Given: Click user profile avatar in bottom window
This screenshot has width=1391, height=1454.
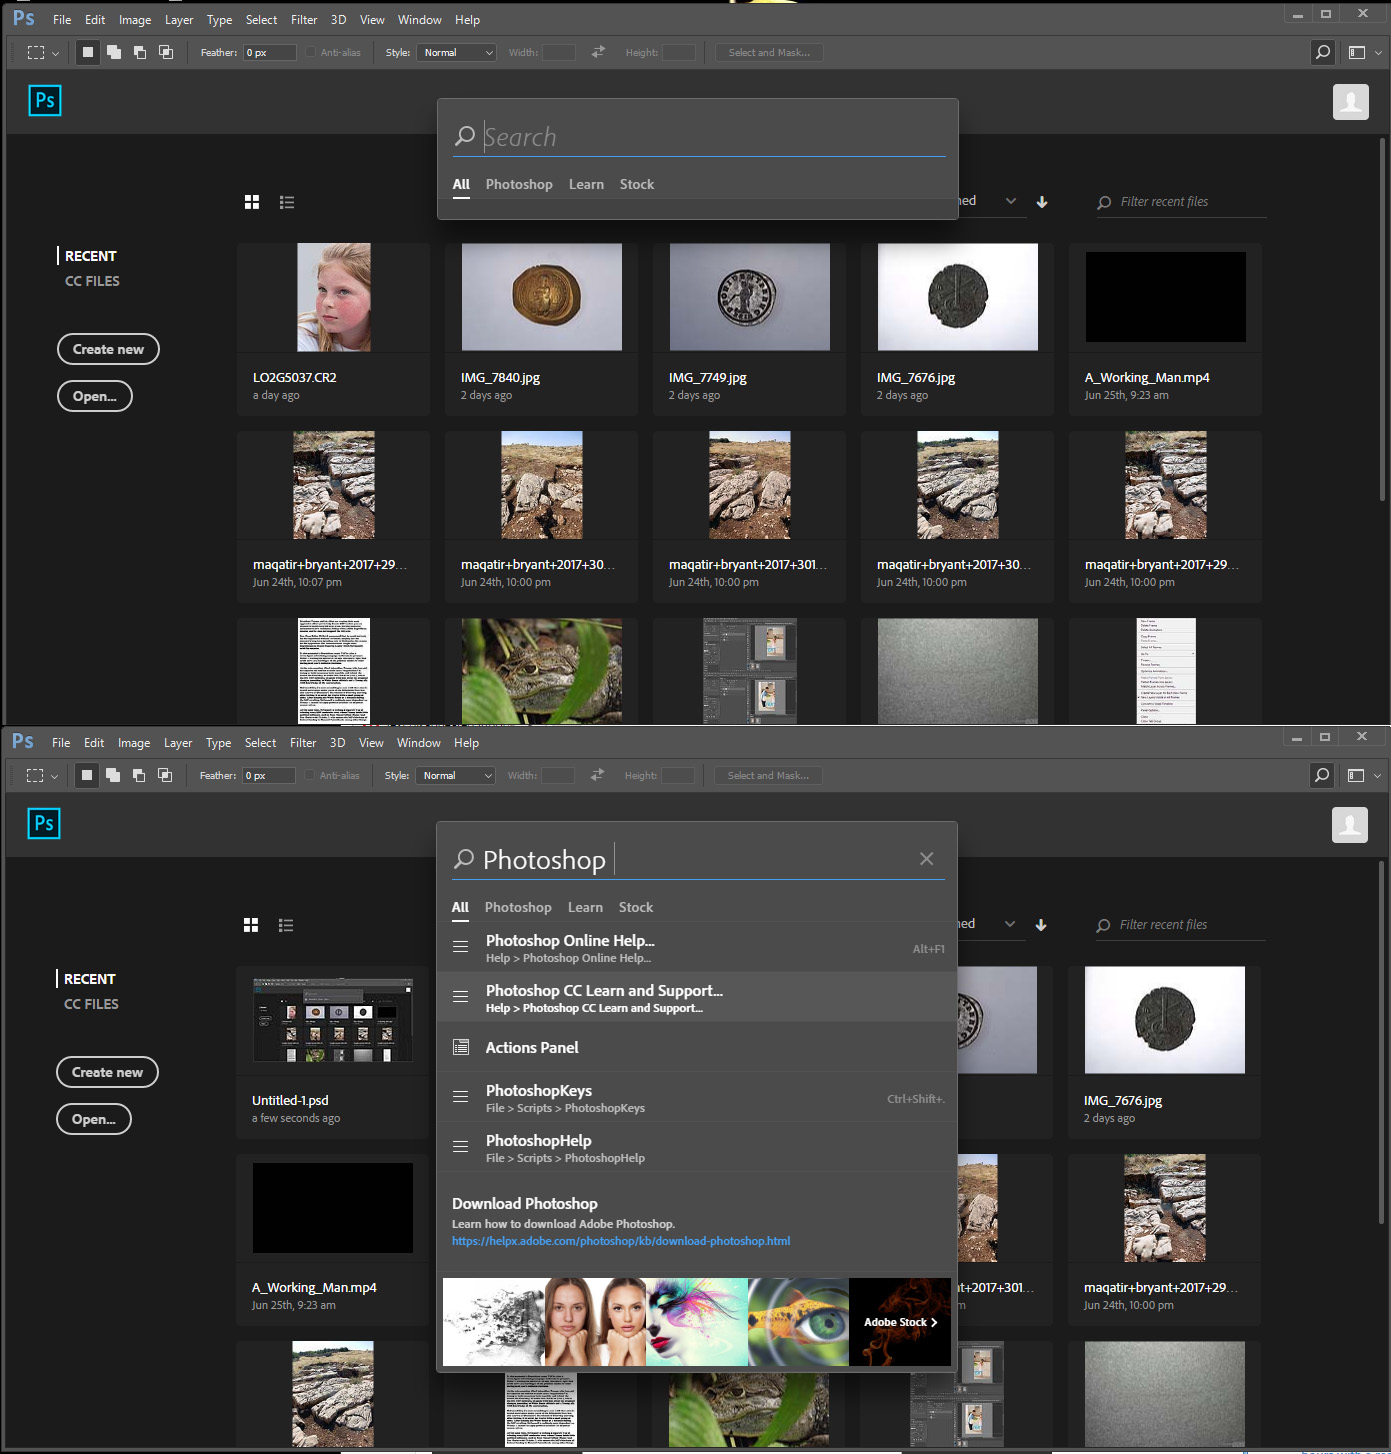Looking at the screenshot, I should (x=1350, y=825).
